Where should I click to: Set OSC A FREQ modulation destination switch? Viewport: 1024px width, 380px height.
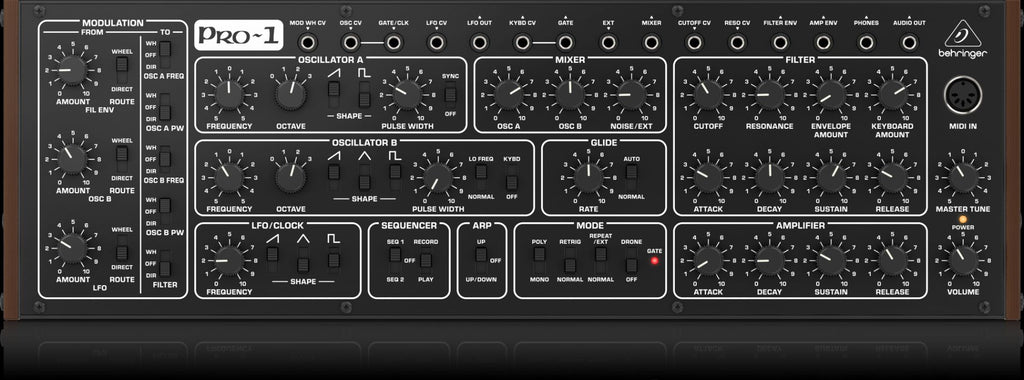pyautogui.click(x=165, y=55)
